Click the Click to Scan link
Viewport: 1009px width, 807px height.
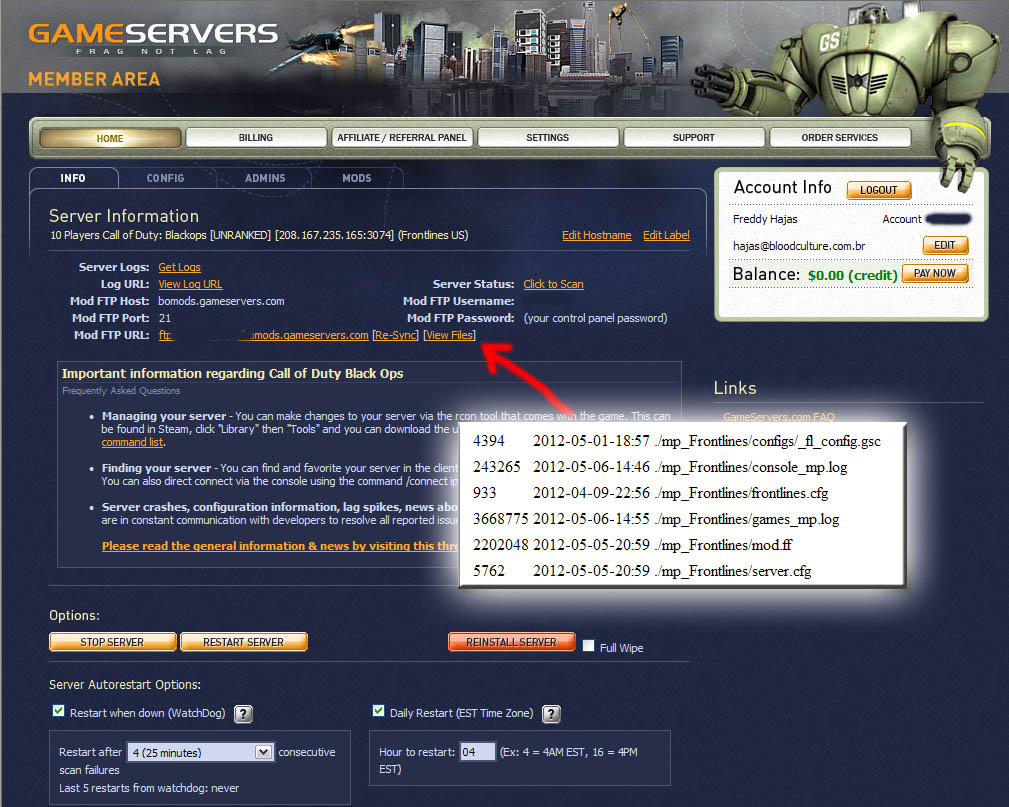click(x=553, y=284)
